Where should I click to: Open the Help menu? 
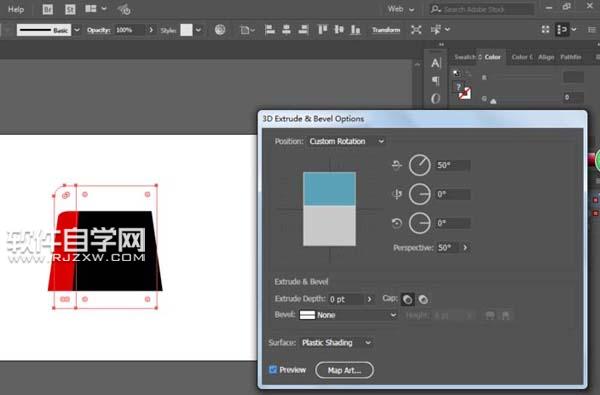click(16, 10)
